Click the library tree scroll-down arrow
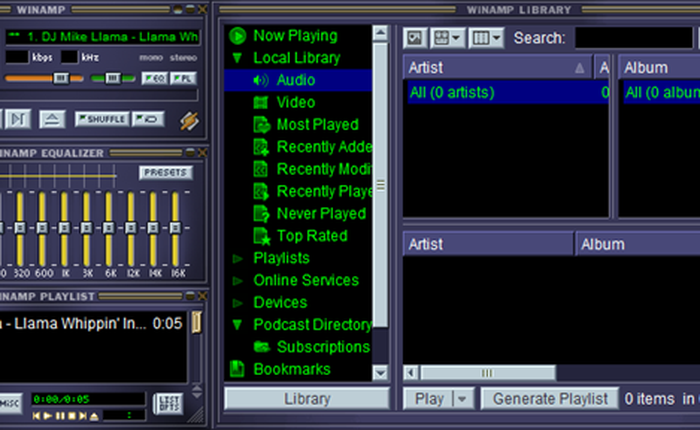The height and width of the screenshot is (430, 700). coord(380,372)
